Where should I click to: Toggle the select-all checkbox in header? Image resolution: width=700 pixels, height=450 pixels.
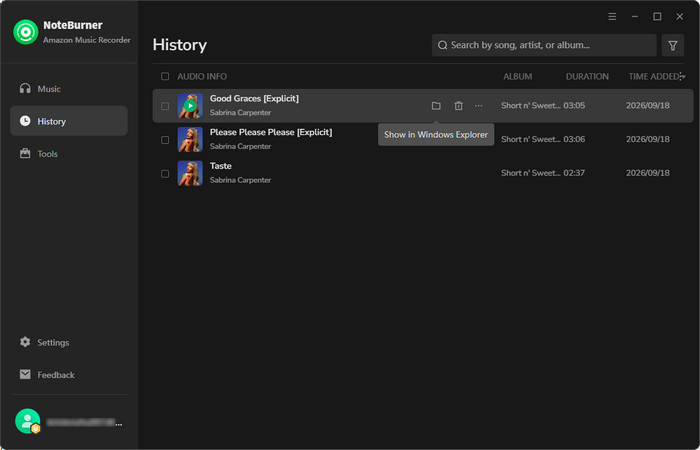[165, 76]
